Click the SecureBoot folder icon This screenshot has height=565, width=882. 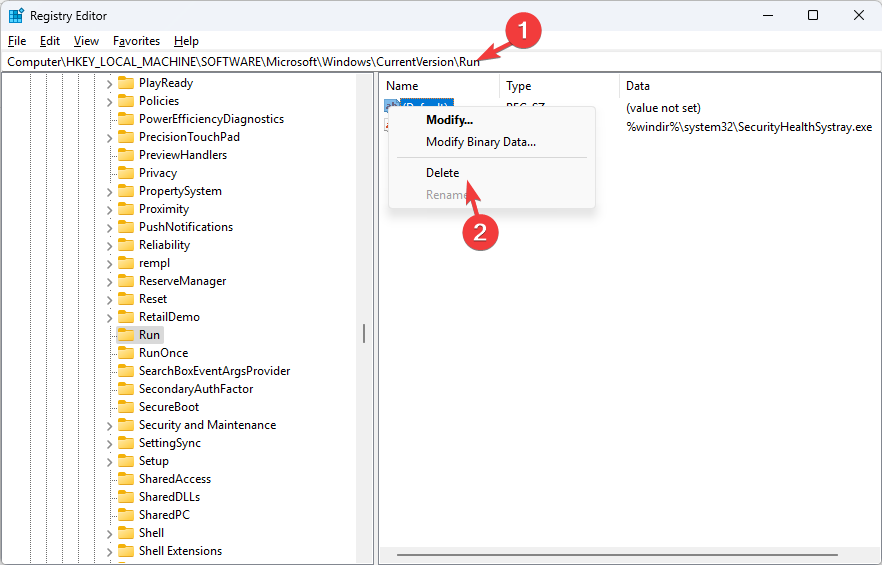pos(126,407)
